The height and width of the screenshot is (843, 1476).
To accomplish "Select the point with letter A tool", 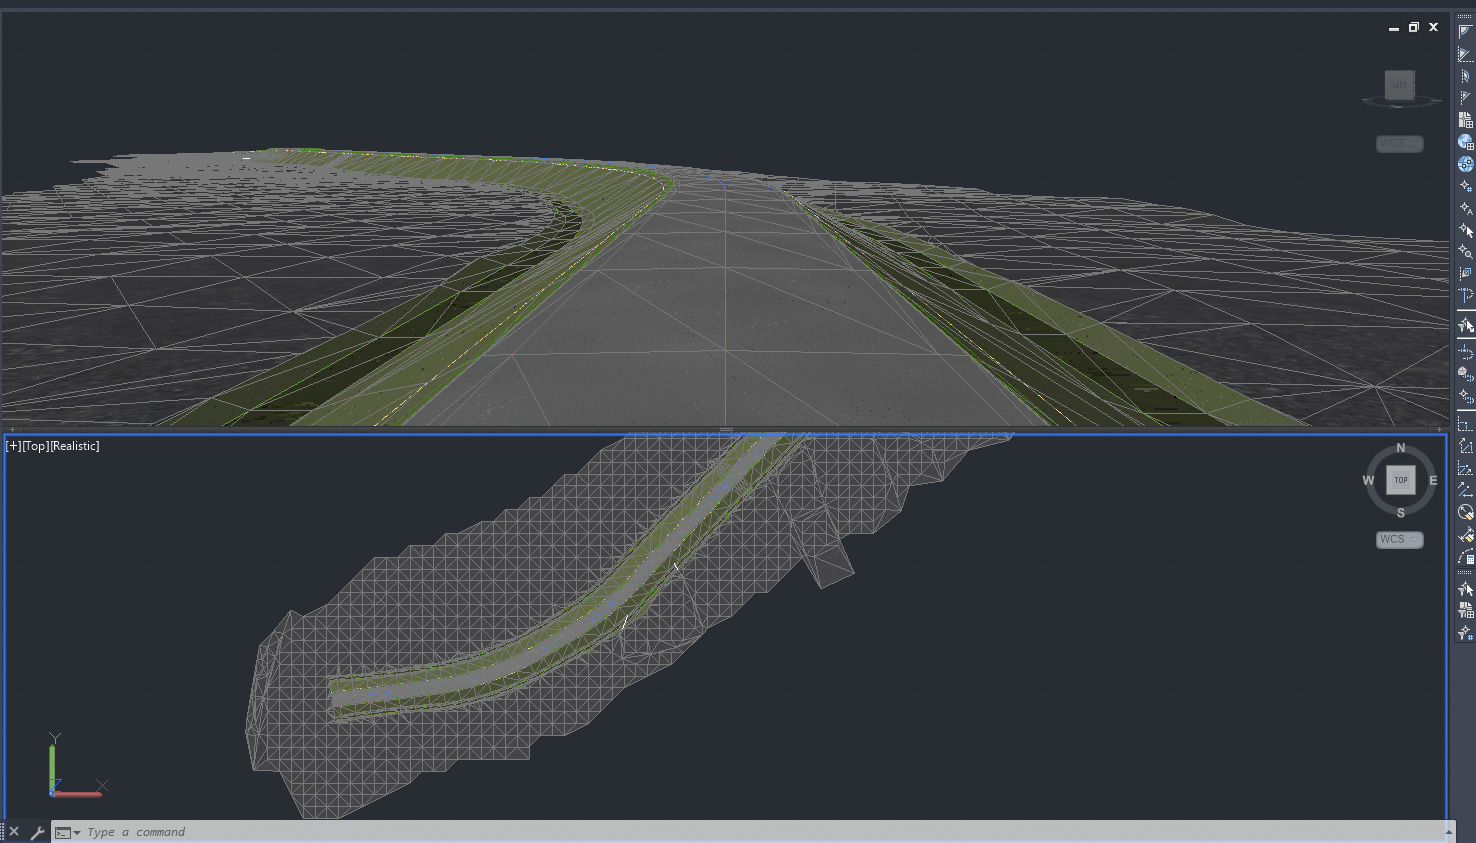I will tap(1466, 208).
